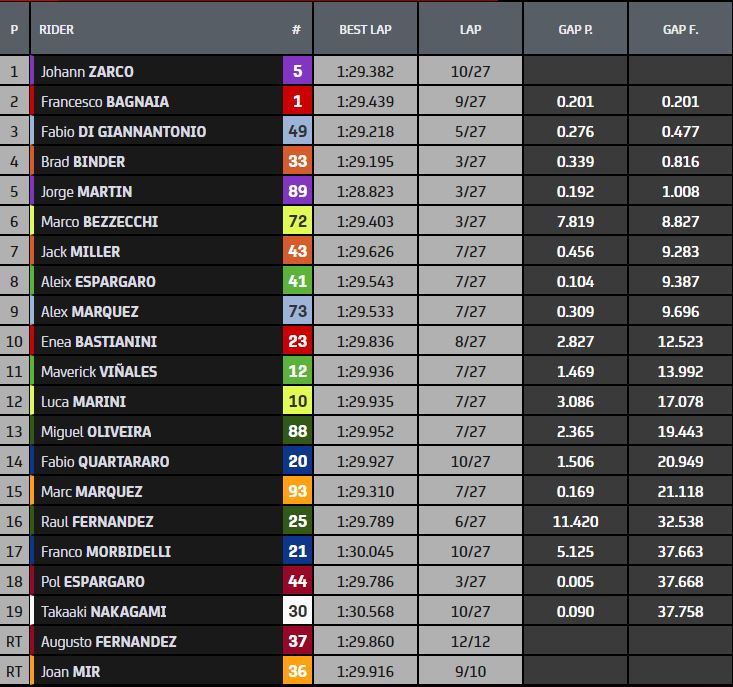Click the Brad Binder rider name
This screenshot has height=687, width=733.
[83, 161]
